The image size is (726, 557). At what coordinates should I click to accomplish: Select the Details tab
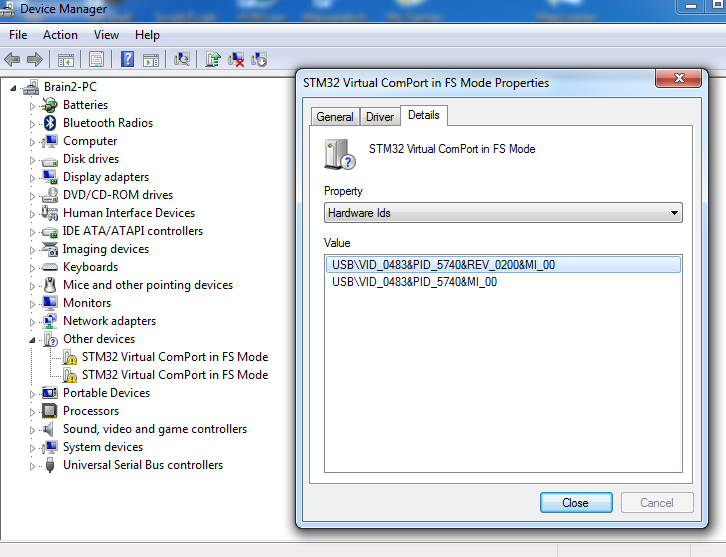point(424,115)
